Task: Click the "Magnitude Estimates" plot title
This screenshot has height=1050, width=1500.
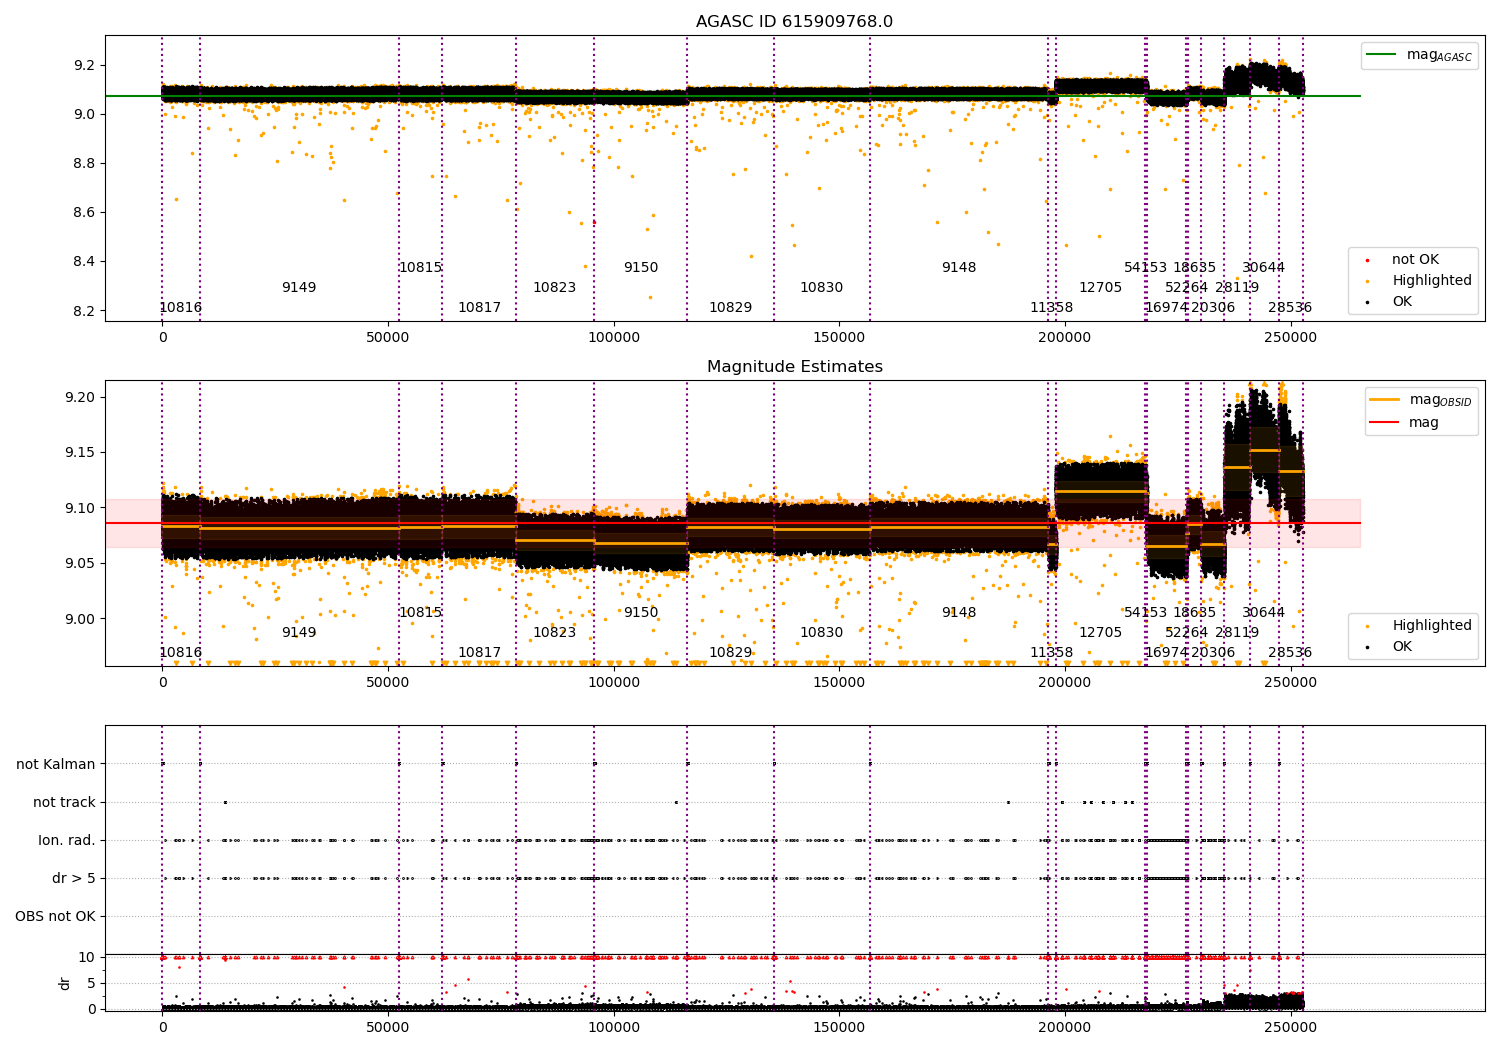Action: 794,367
